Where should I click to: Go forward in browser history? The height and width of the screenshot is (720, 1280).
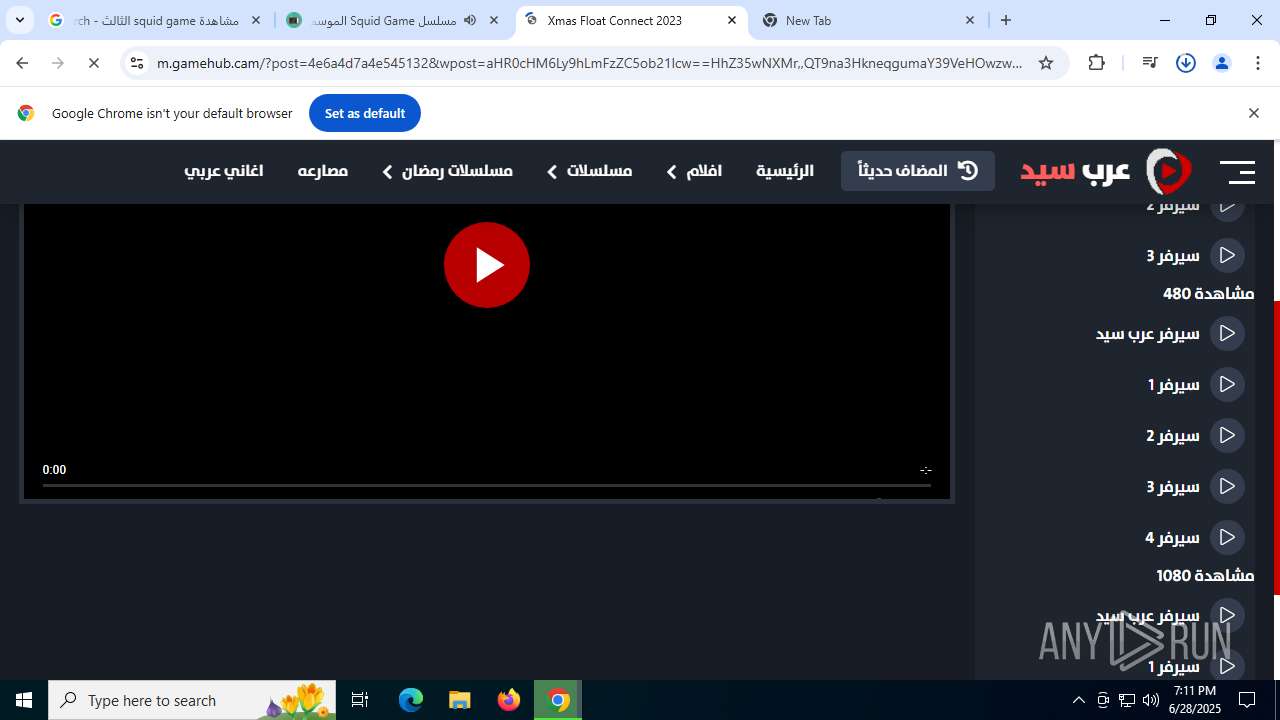point(58,63)
